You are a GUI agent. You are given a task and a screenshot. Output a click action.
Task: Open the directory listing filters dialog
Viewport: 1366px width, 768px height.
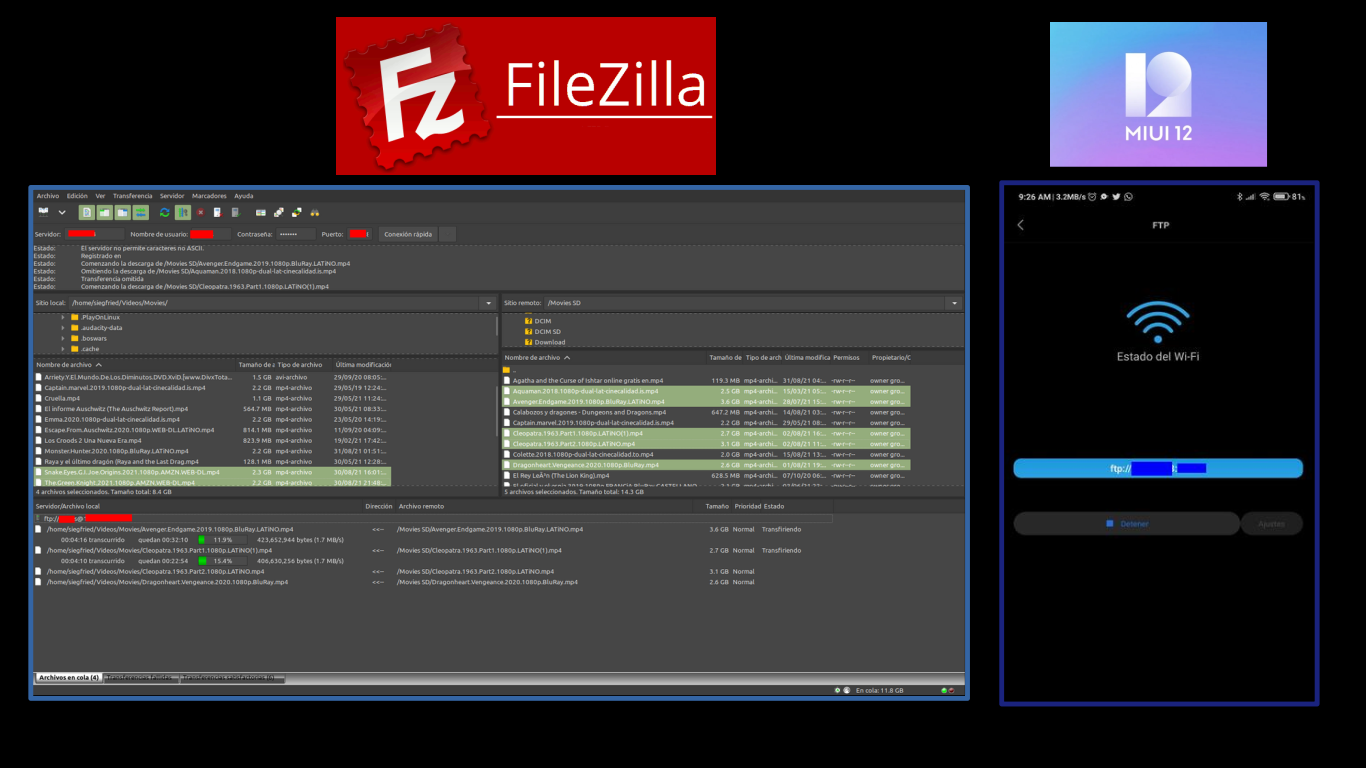pos(261,212)
